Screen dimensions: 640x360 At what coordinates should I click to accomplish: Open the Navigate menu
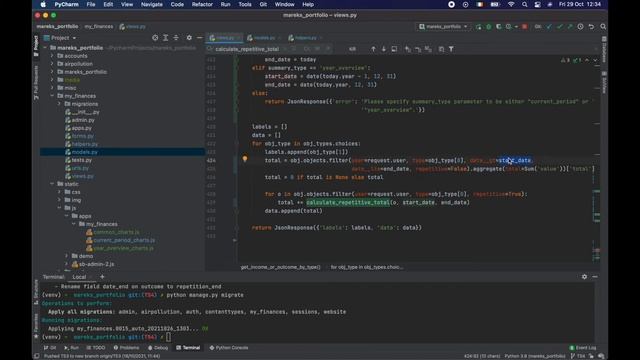point(151,4)
